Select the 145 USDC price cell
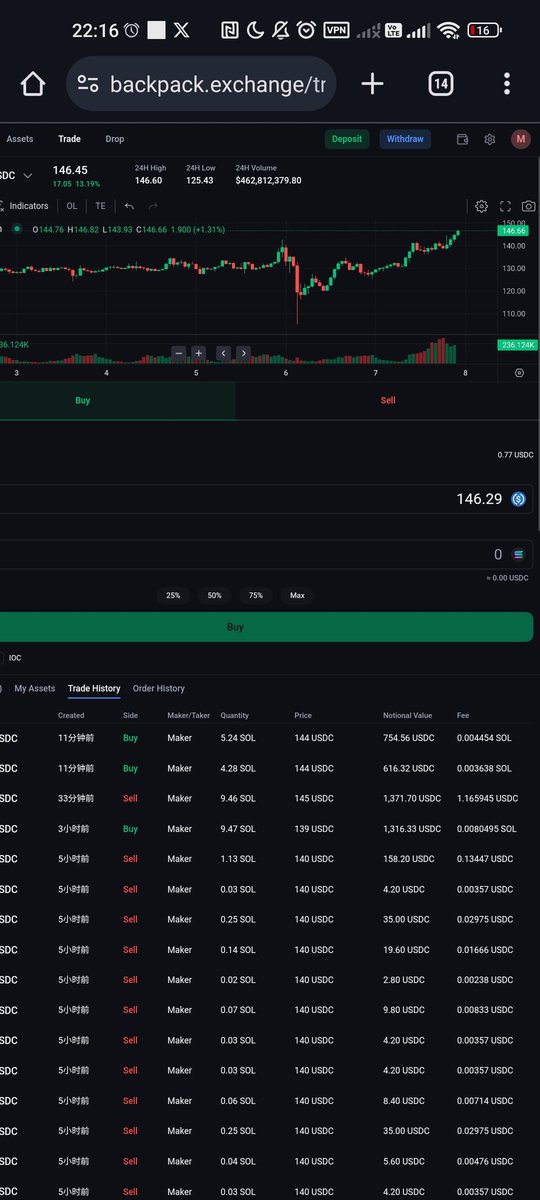The height and width of the screenshot is (1200, 540). pos(313,799)
